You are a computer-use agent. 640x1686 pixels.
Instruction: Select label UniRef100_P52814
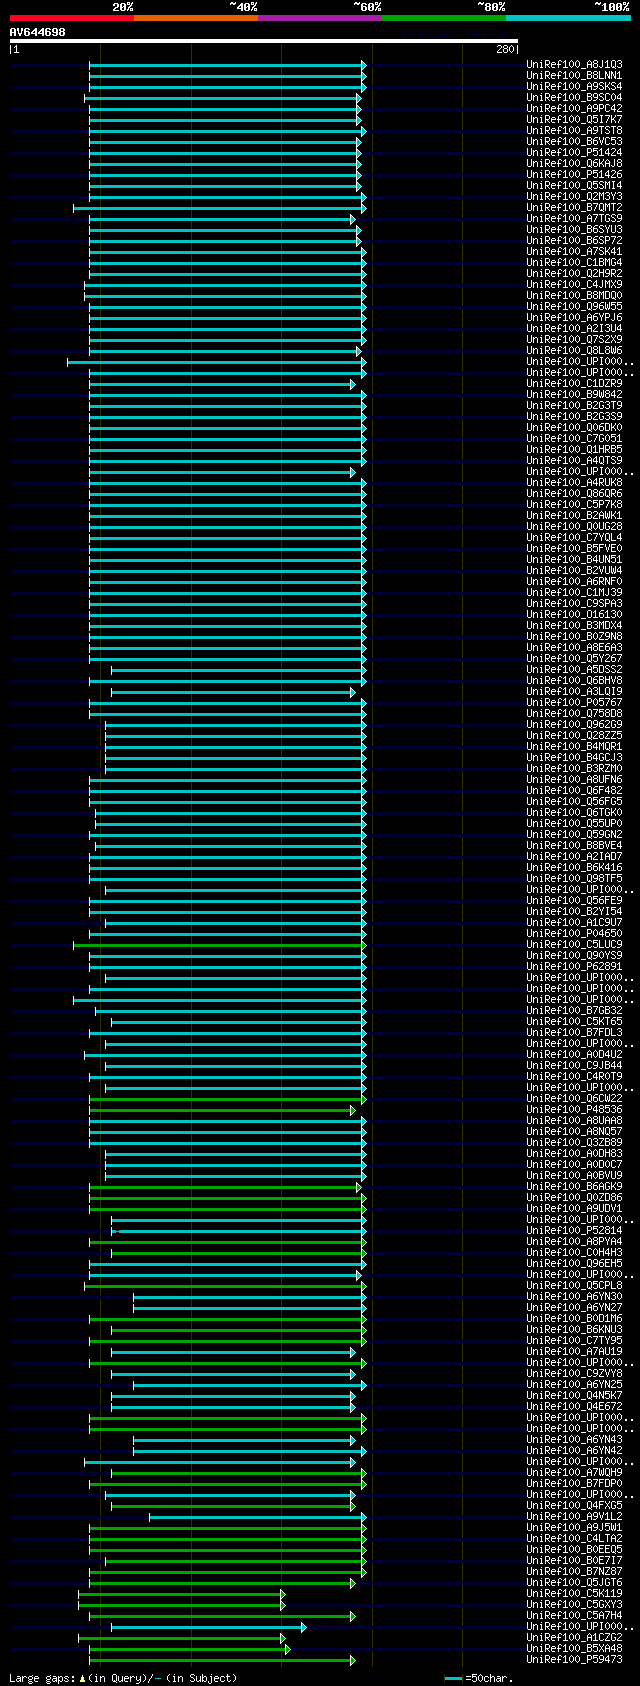pyautogui.click(x=574, y=1231)
